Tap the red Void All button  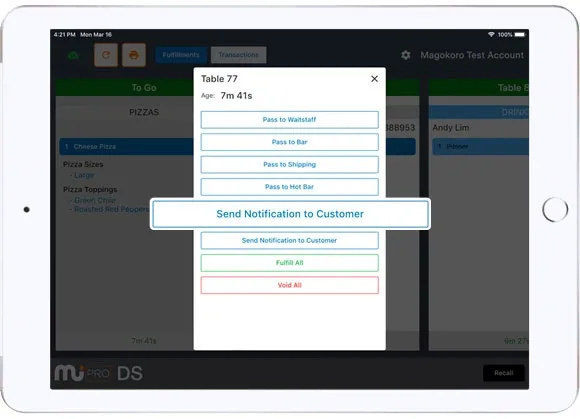point(289,285)
